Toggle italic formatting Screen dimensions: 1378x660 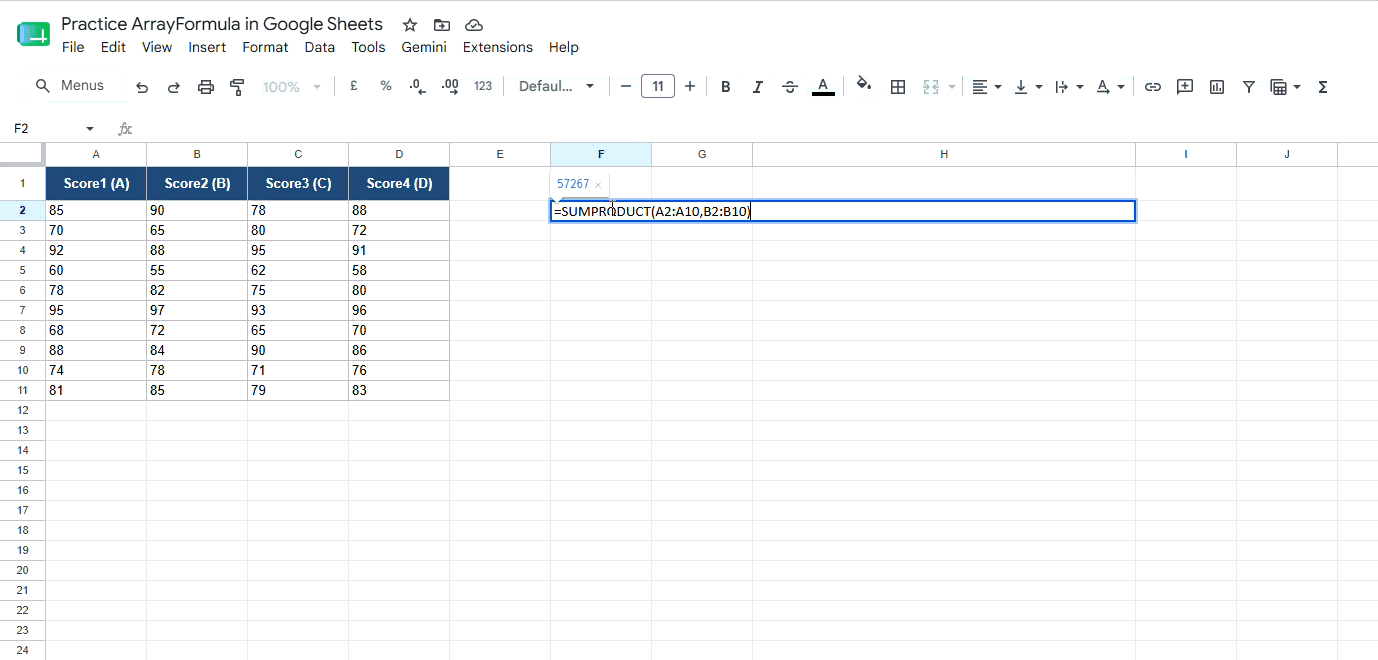click(758, 87)
